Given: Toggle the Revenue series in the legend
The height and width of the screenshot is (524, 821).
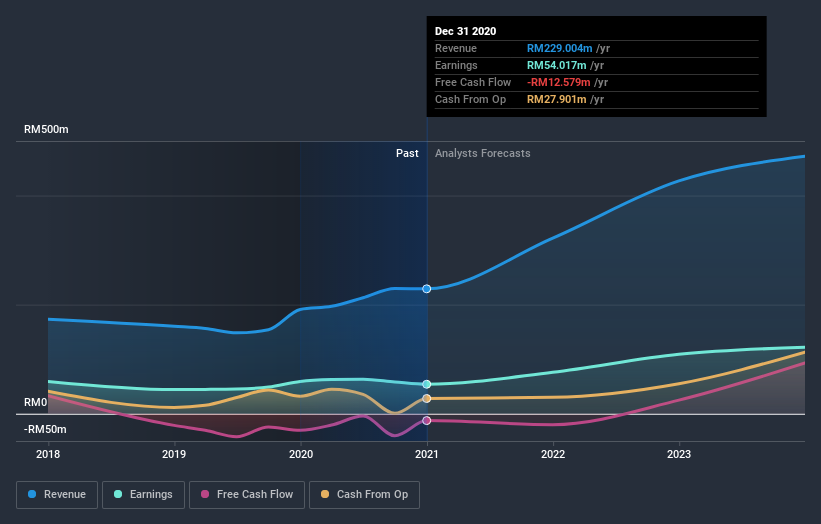Looking at the screenshot, I should coord(57,495).
